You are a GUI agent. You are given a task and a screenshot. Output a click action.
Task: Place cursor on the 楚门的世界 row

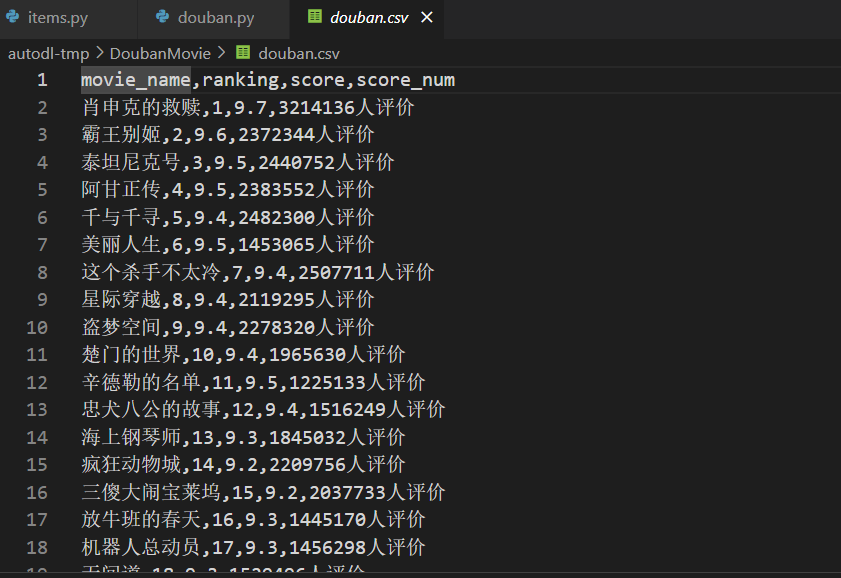(x=243, y=354)
